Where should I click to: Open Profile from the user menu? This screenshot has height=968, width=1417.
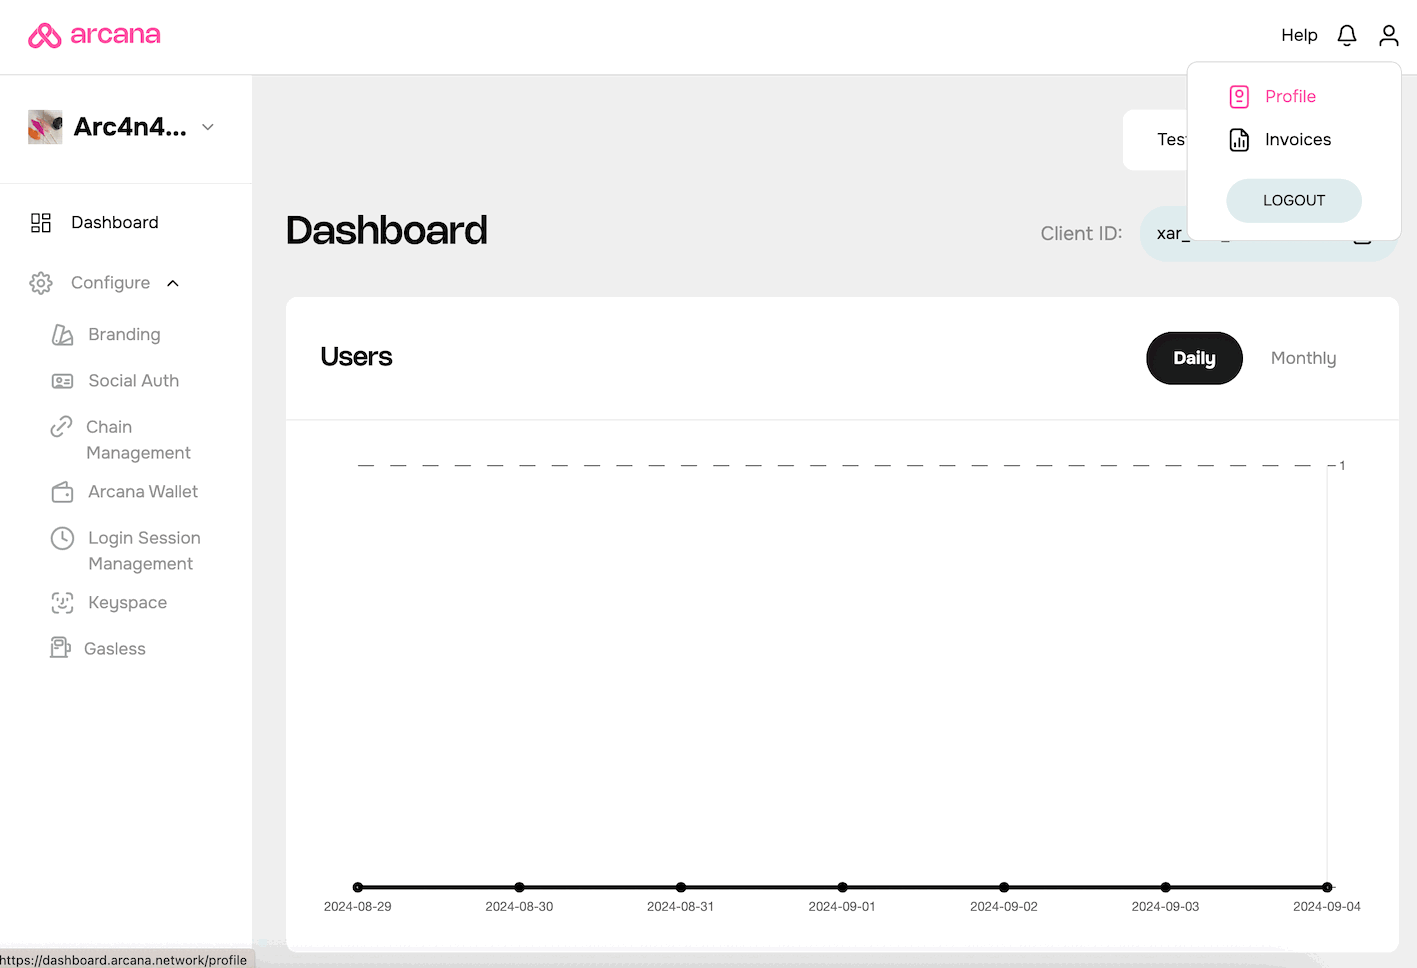pyautogui.click(x=1290, y=96)
